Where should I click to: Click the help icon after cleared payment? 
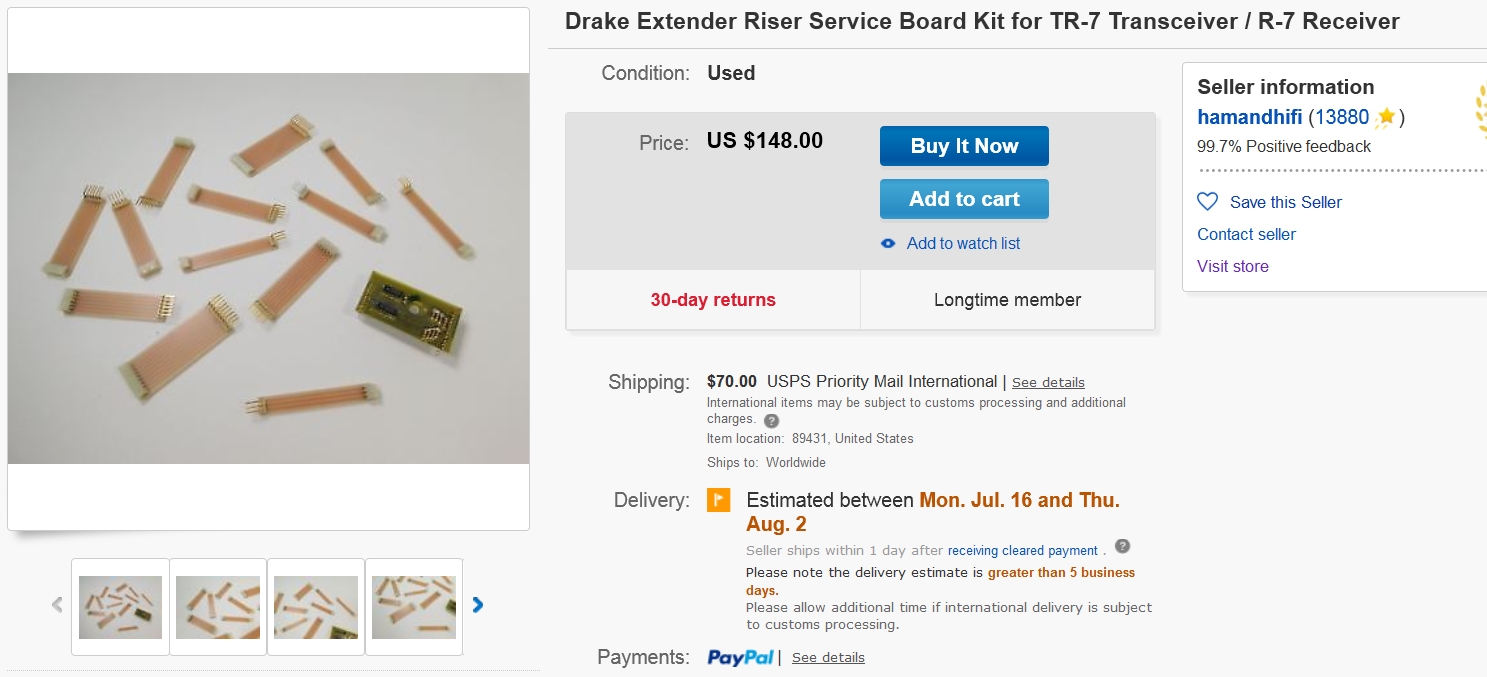click(x=1122, y=546)
